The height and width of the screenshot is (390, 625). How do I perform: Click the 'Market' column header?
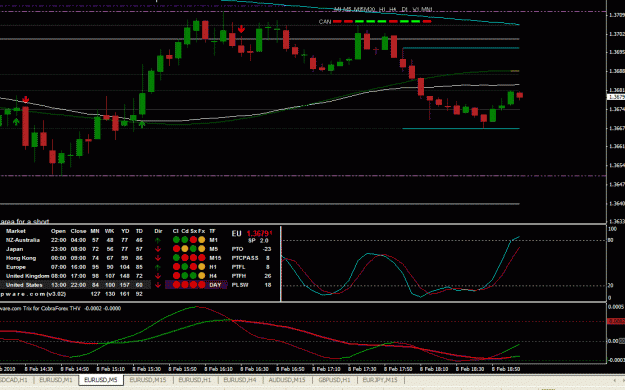coord(16,231)
